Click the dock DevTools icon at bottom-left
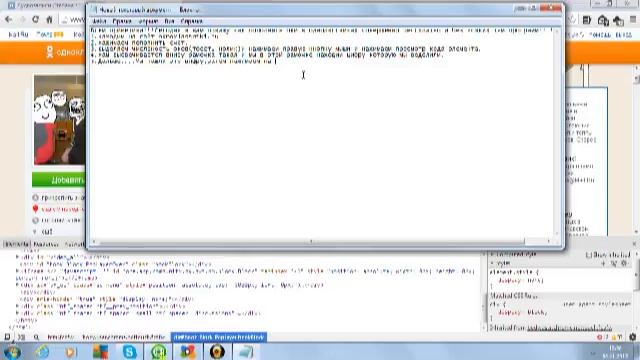Image resolution: width=640 pixels, height=360 pixels. click(x=7, y=337)
